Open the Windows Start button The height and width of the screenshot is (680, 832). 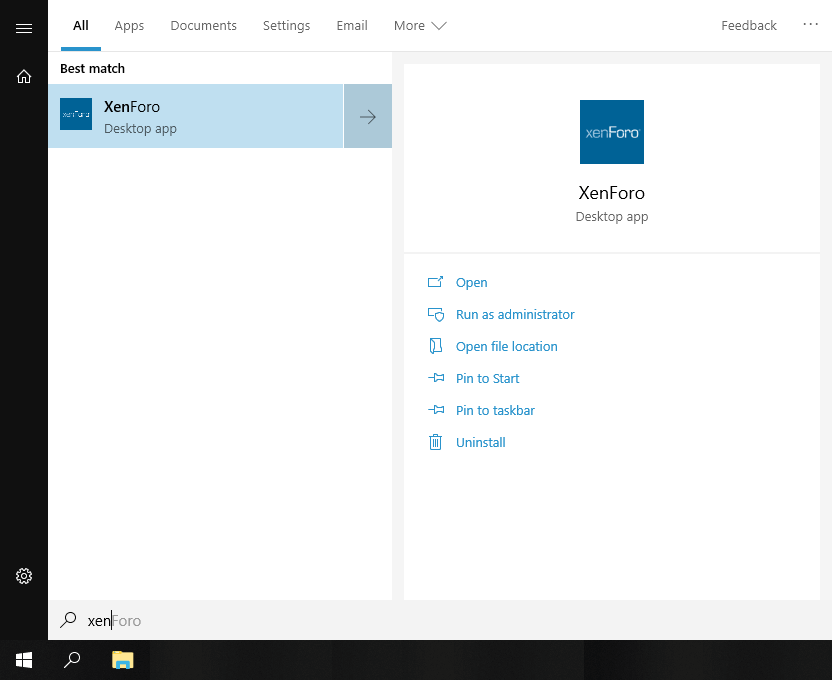click(24, 660)
